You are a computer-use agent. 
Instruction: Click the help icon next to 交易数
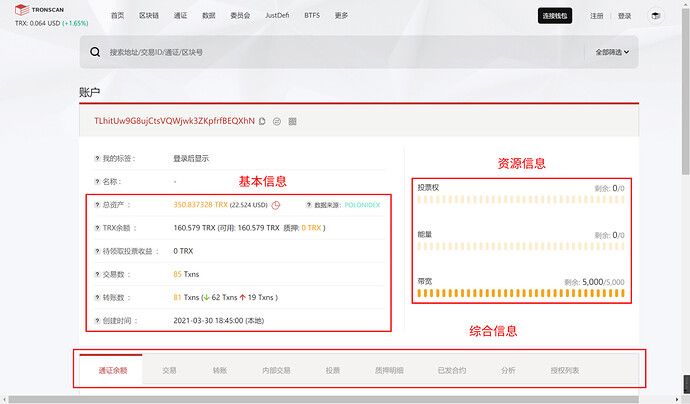coord(97,274)
